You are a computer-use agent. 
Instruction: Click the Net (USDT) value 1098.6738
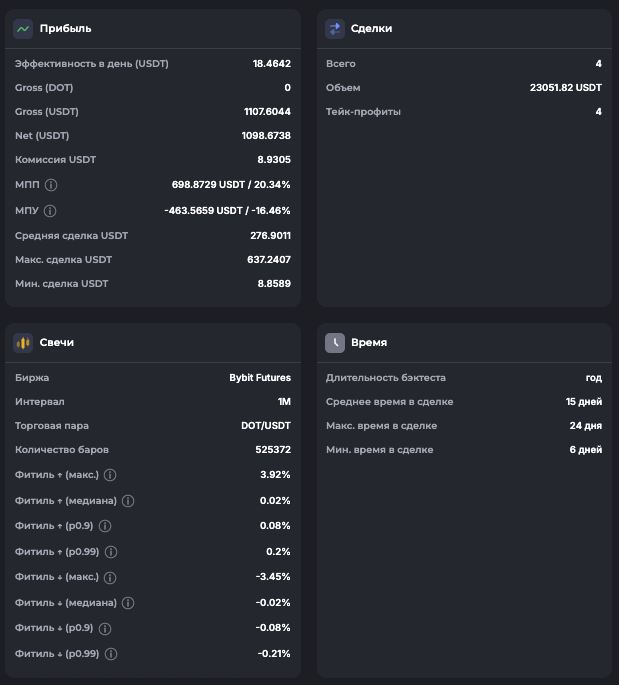pyautogui.click(x=266, y=136)
